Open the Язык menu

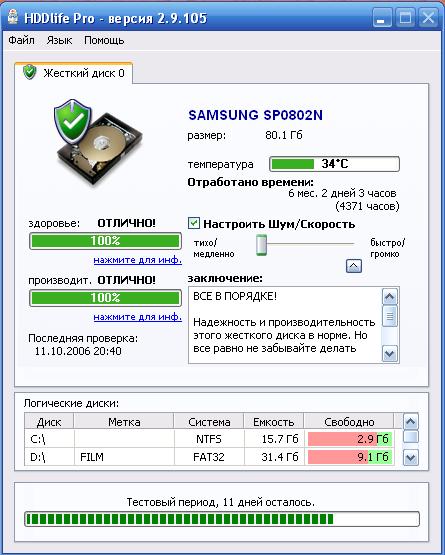59,40
